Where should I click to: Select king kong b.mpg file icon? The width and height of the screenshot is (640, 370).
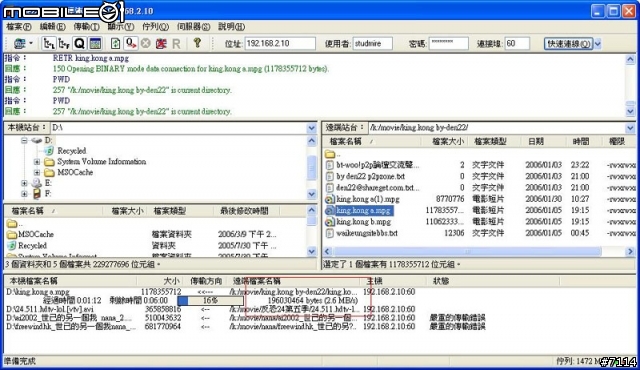[x=330, y=222]
